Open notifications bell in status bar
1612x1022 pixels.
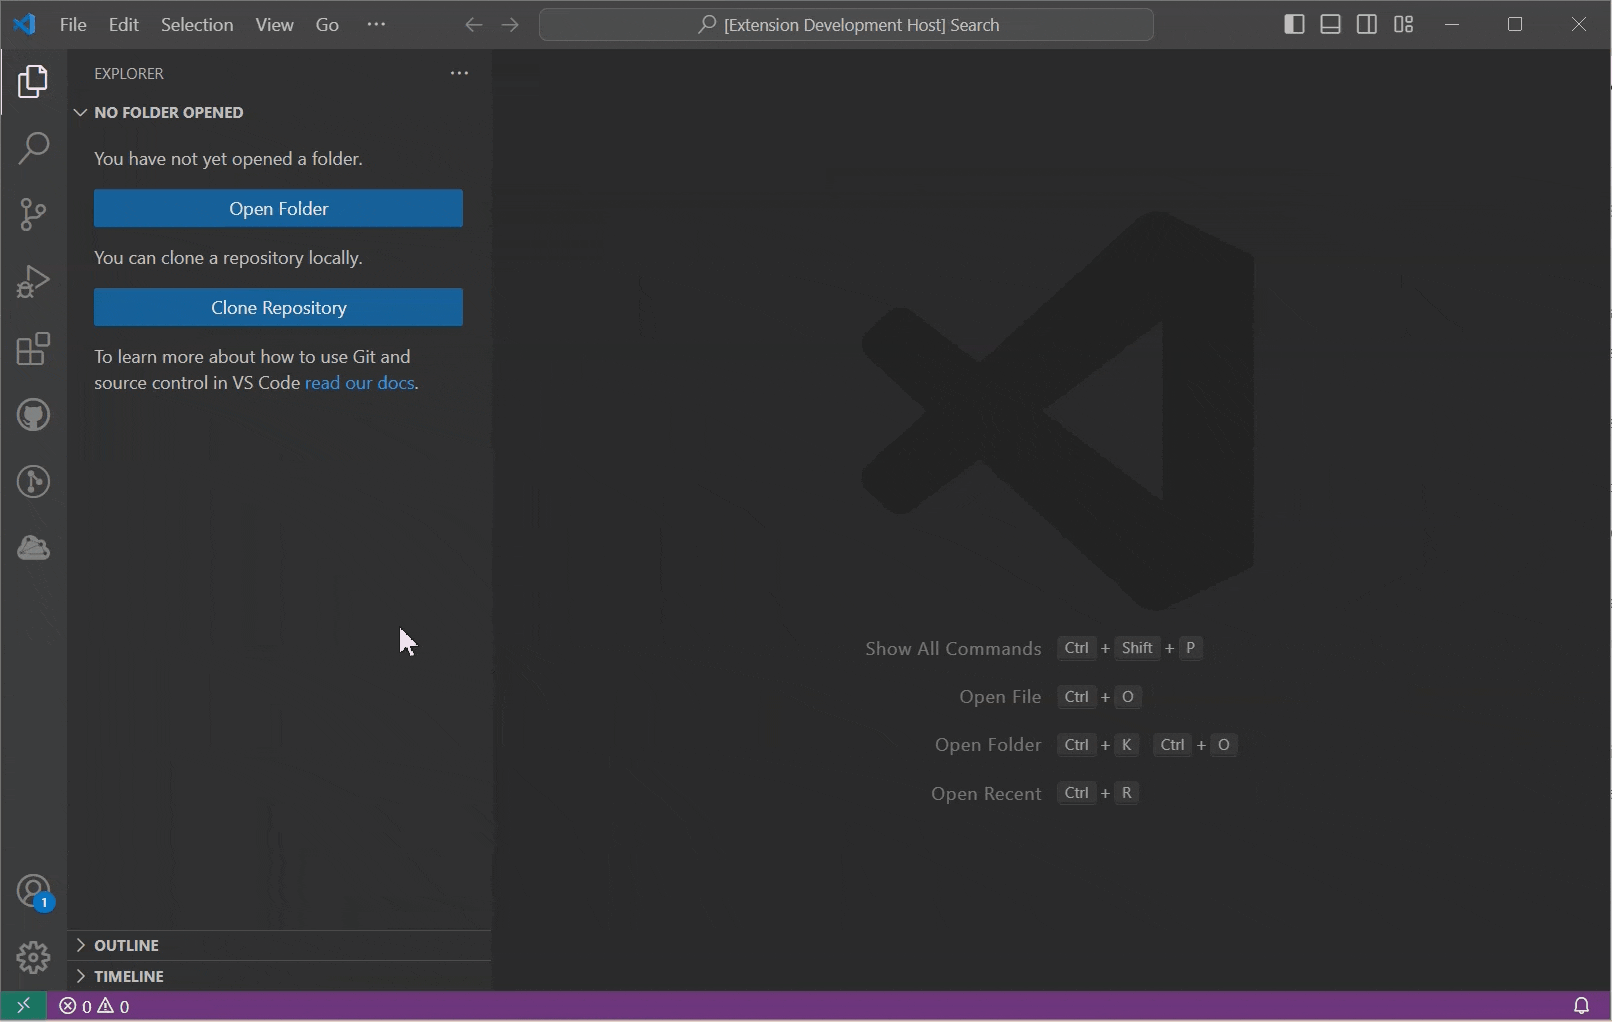(1581, 1006)
